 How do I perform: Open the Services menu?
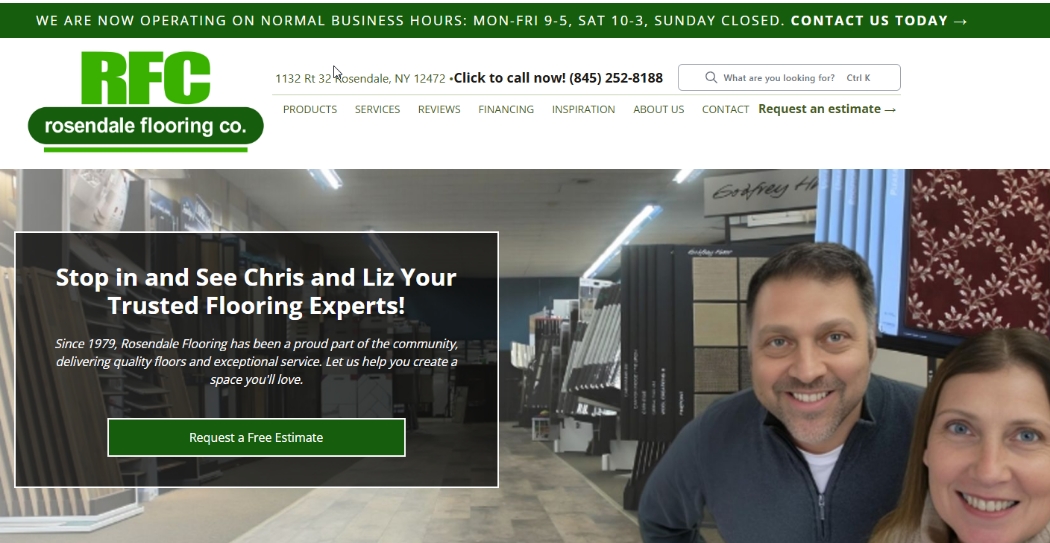pos(378,109)
